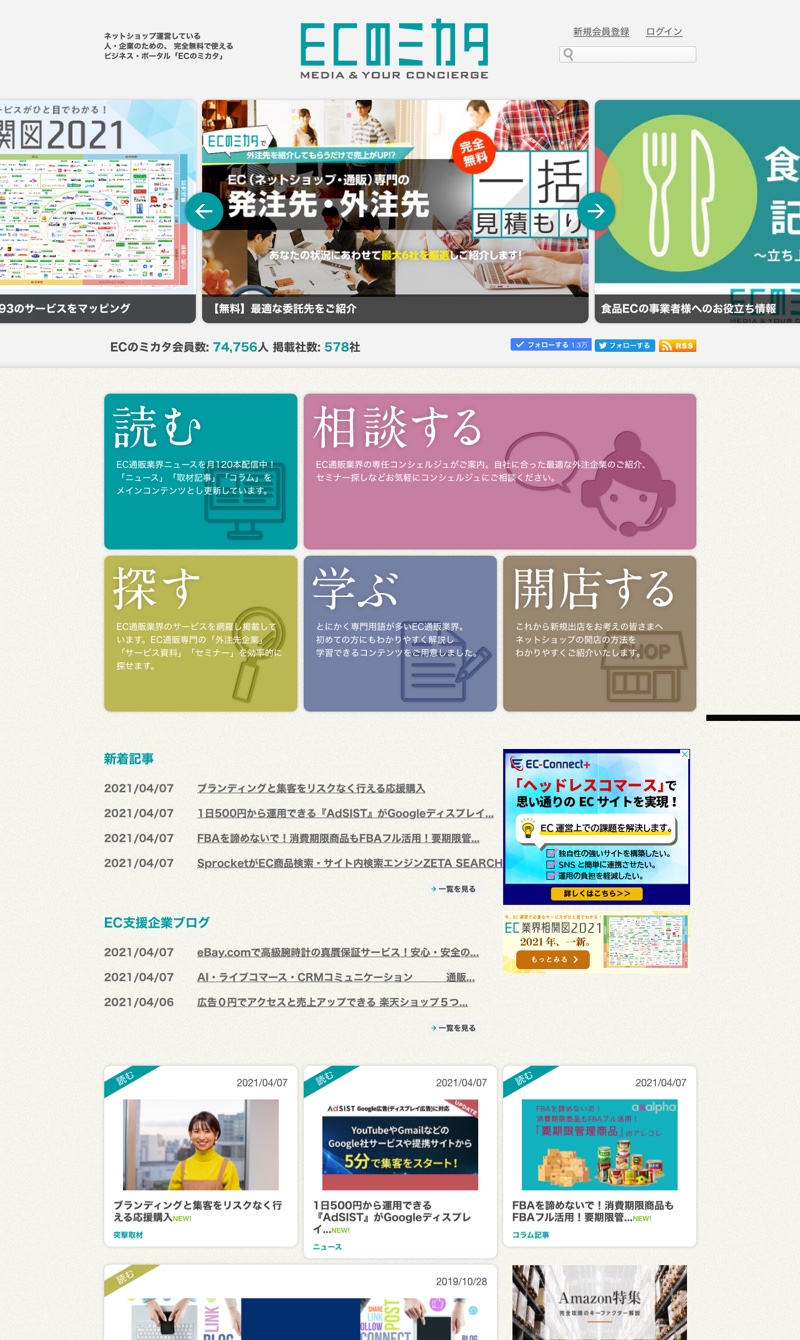The width and height of the screenshot is (800, 1340).
Task: Click ニュース category label on AdSIST card
Action: 327,1247
